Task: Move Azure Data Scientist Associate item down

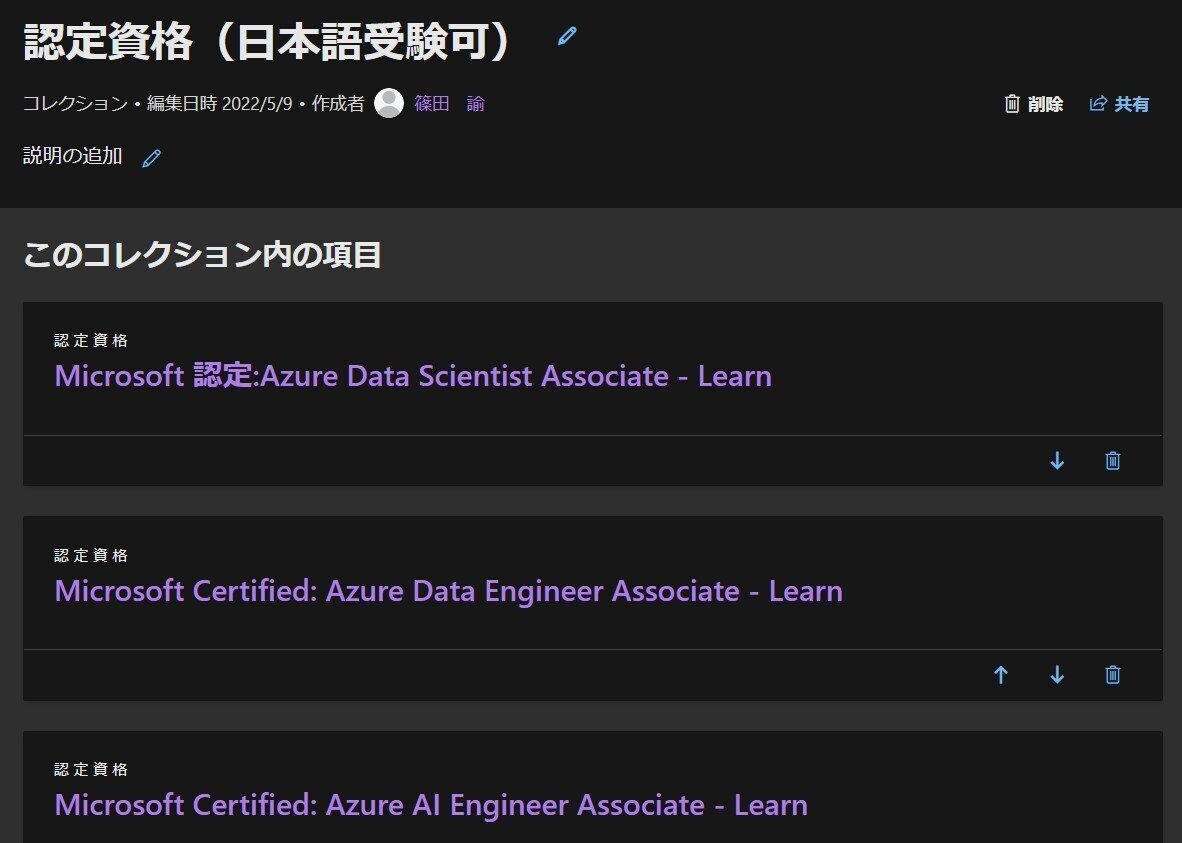Action: (1057, 461)
